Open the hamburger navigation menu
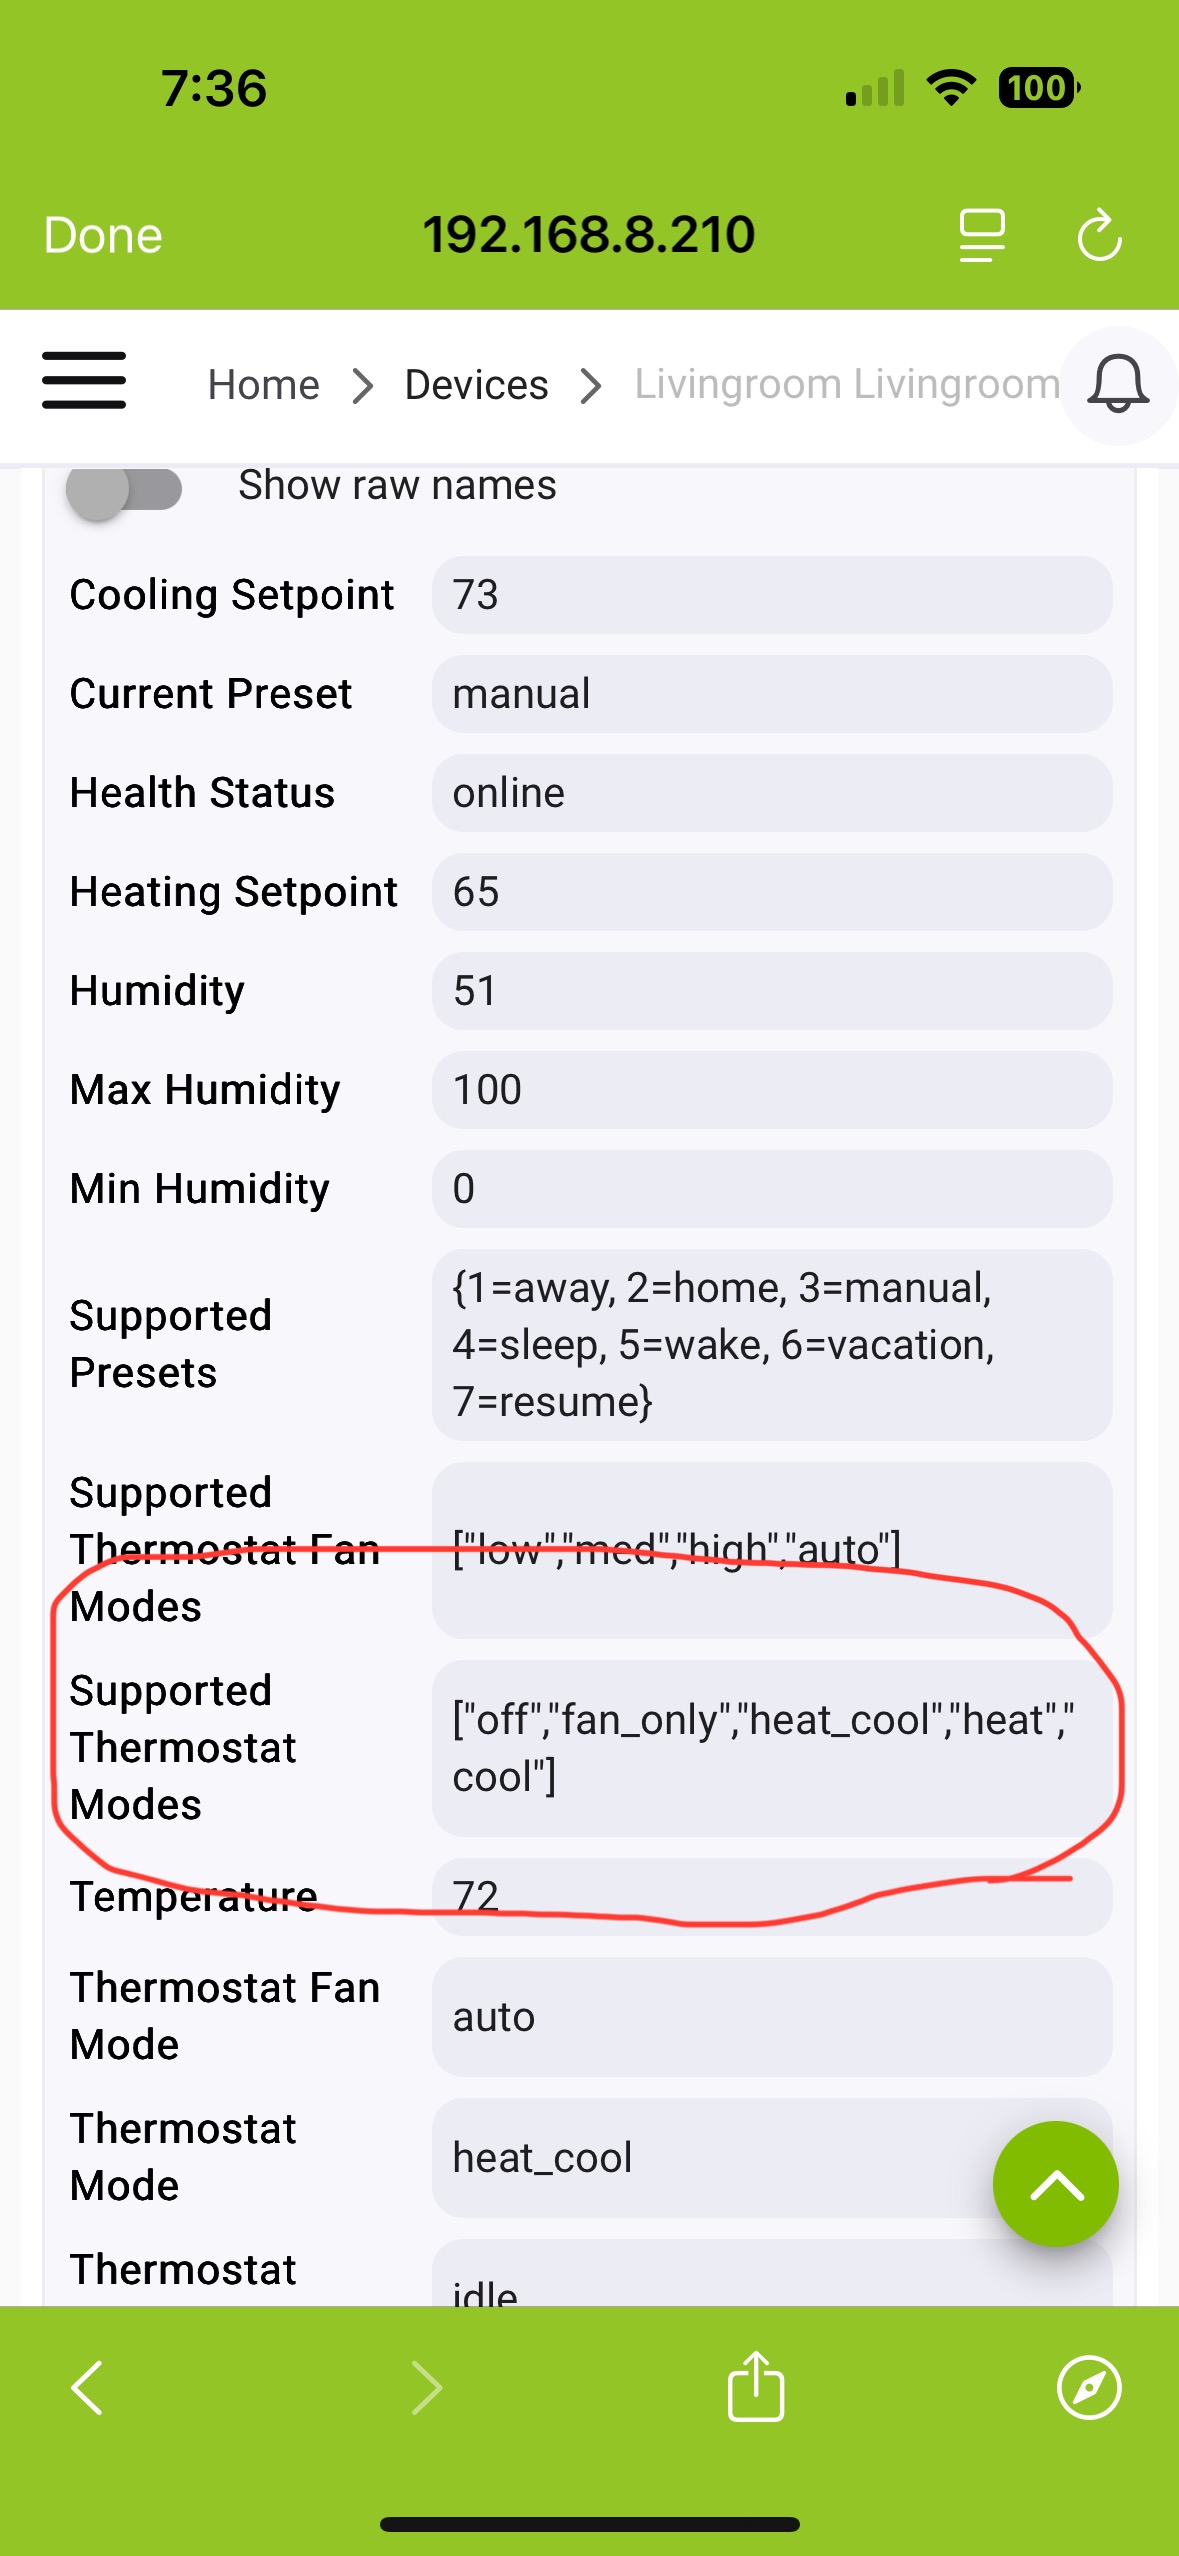This screenshot has width=1179, height=2556. (84, 381)
